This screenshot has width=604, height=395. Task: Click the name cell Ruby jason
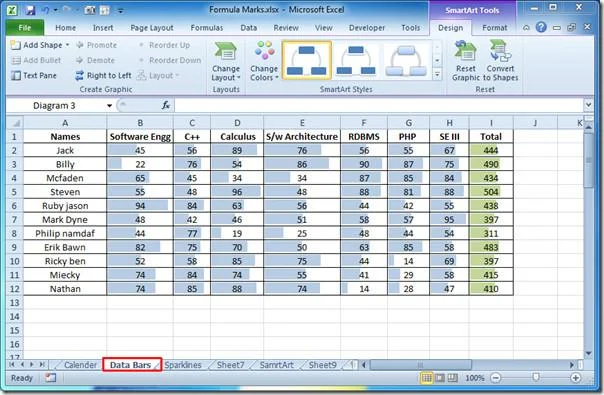click(65, 206)
